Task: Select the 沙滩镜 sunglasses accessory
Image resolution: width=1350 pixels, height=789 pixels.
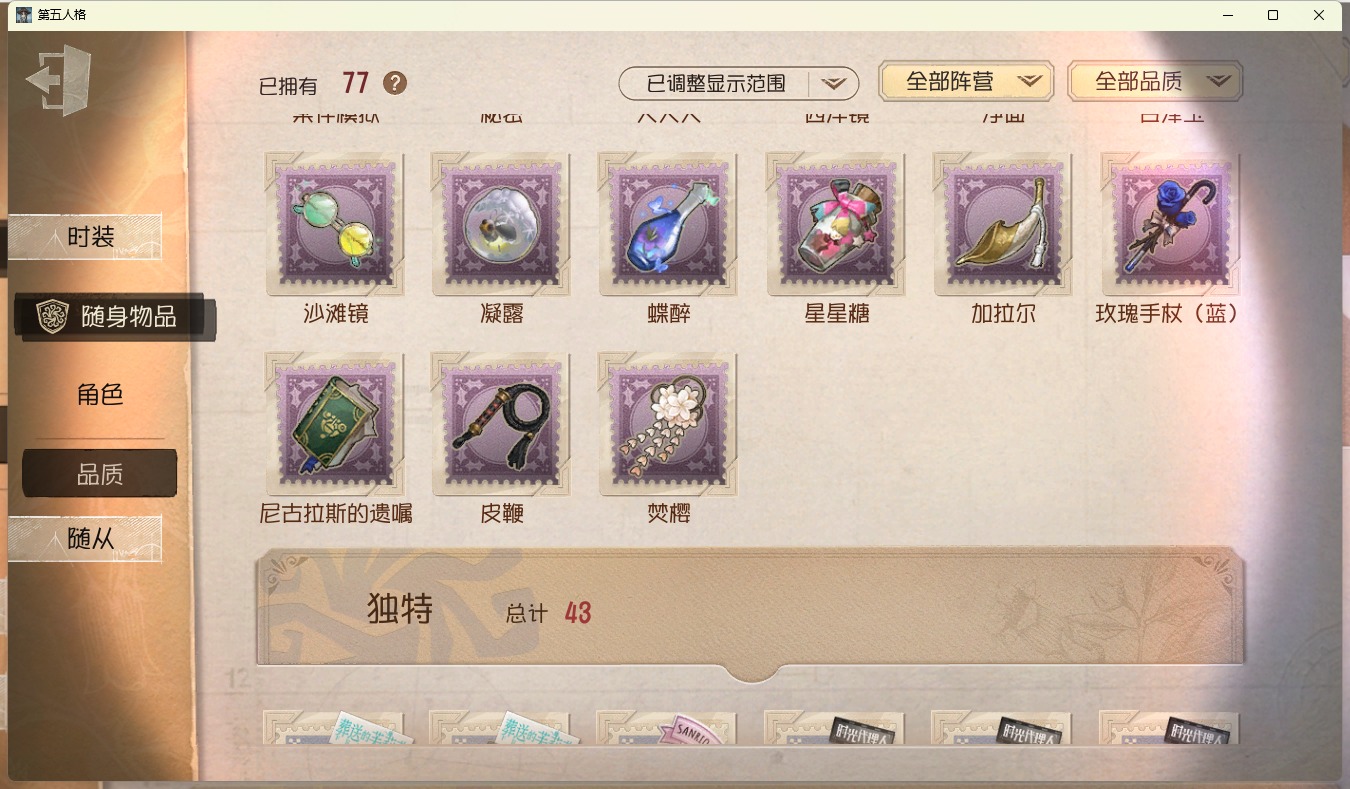Action: click(x=335, y=225)
